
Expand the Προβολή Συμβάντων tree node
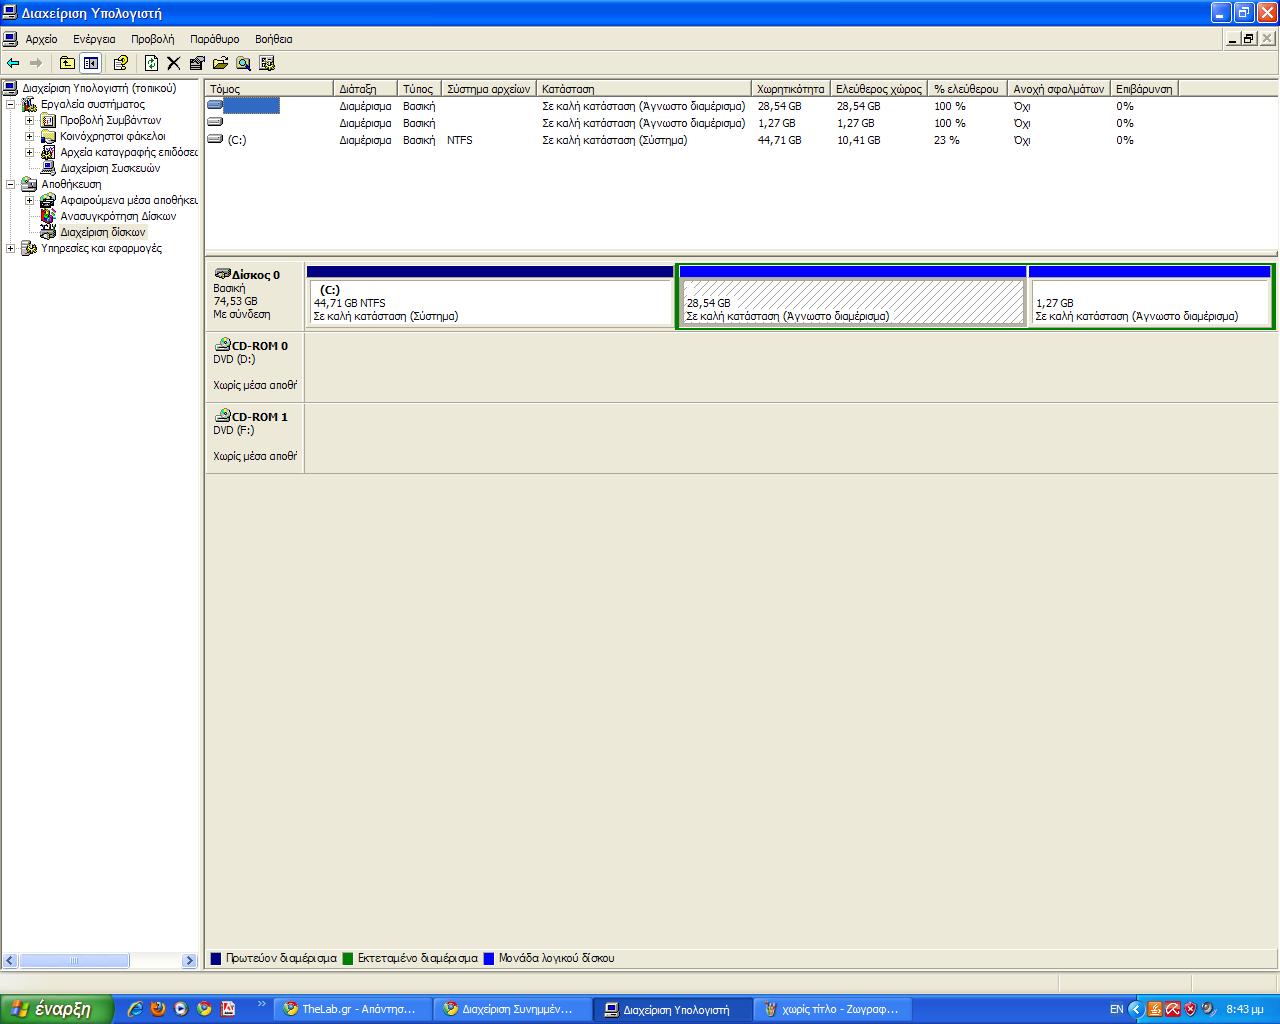pyautogui.click(x=30, y=120)
